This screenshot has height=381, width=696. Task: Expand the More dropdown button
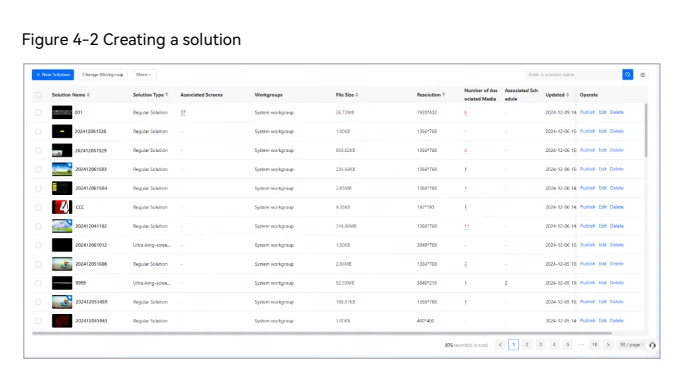point(144,75)
